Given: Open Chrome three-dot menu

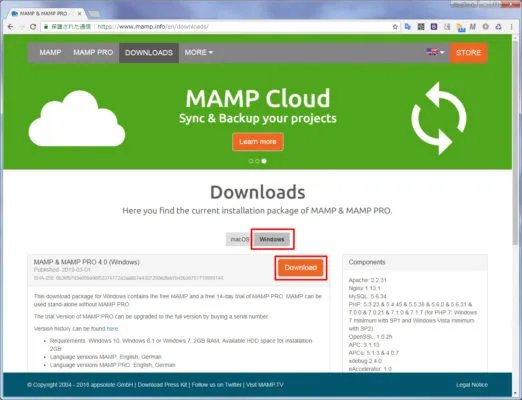Looking at the screenshot, I should coord(511,27).
